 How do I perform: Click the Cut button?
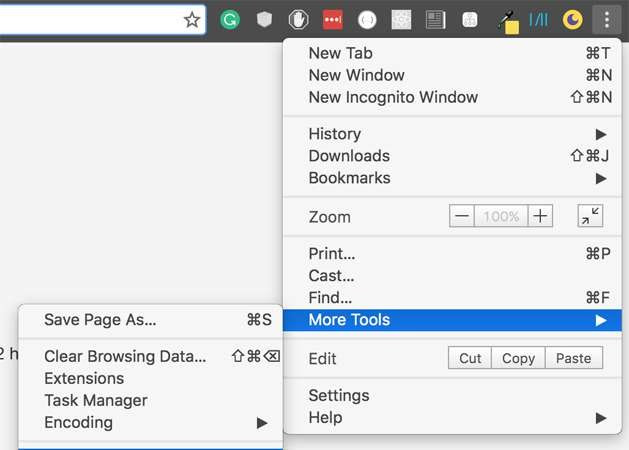[470, 358]
